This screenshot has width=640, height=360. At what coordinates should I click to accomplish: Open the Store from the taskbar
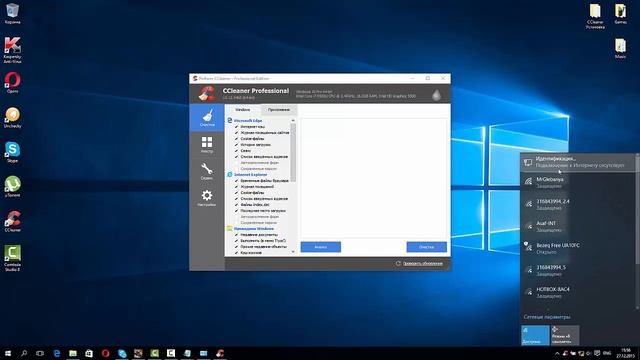click(89, 353)
